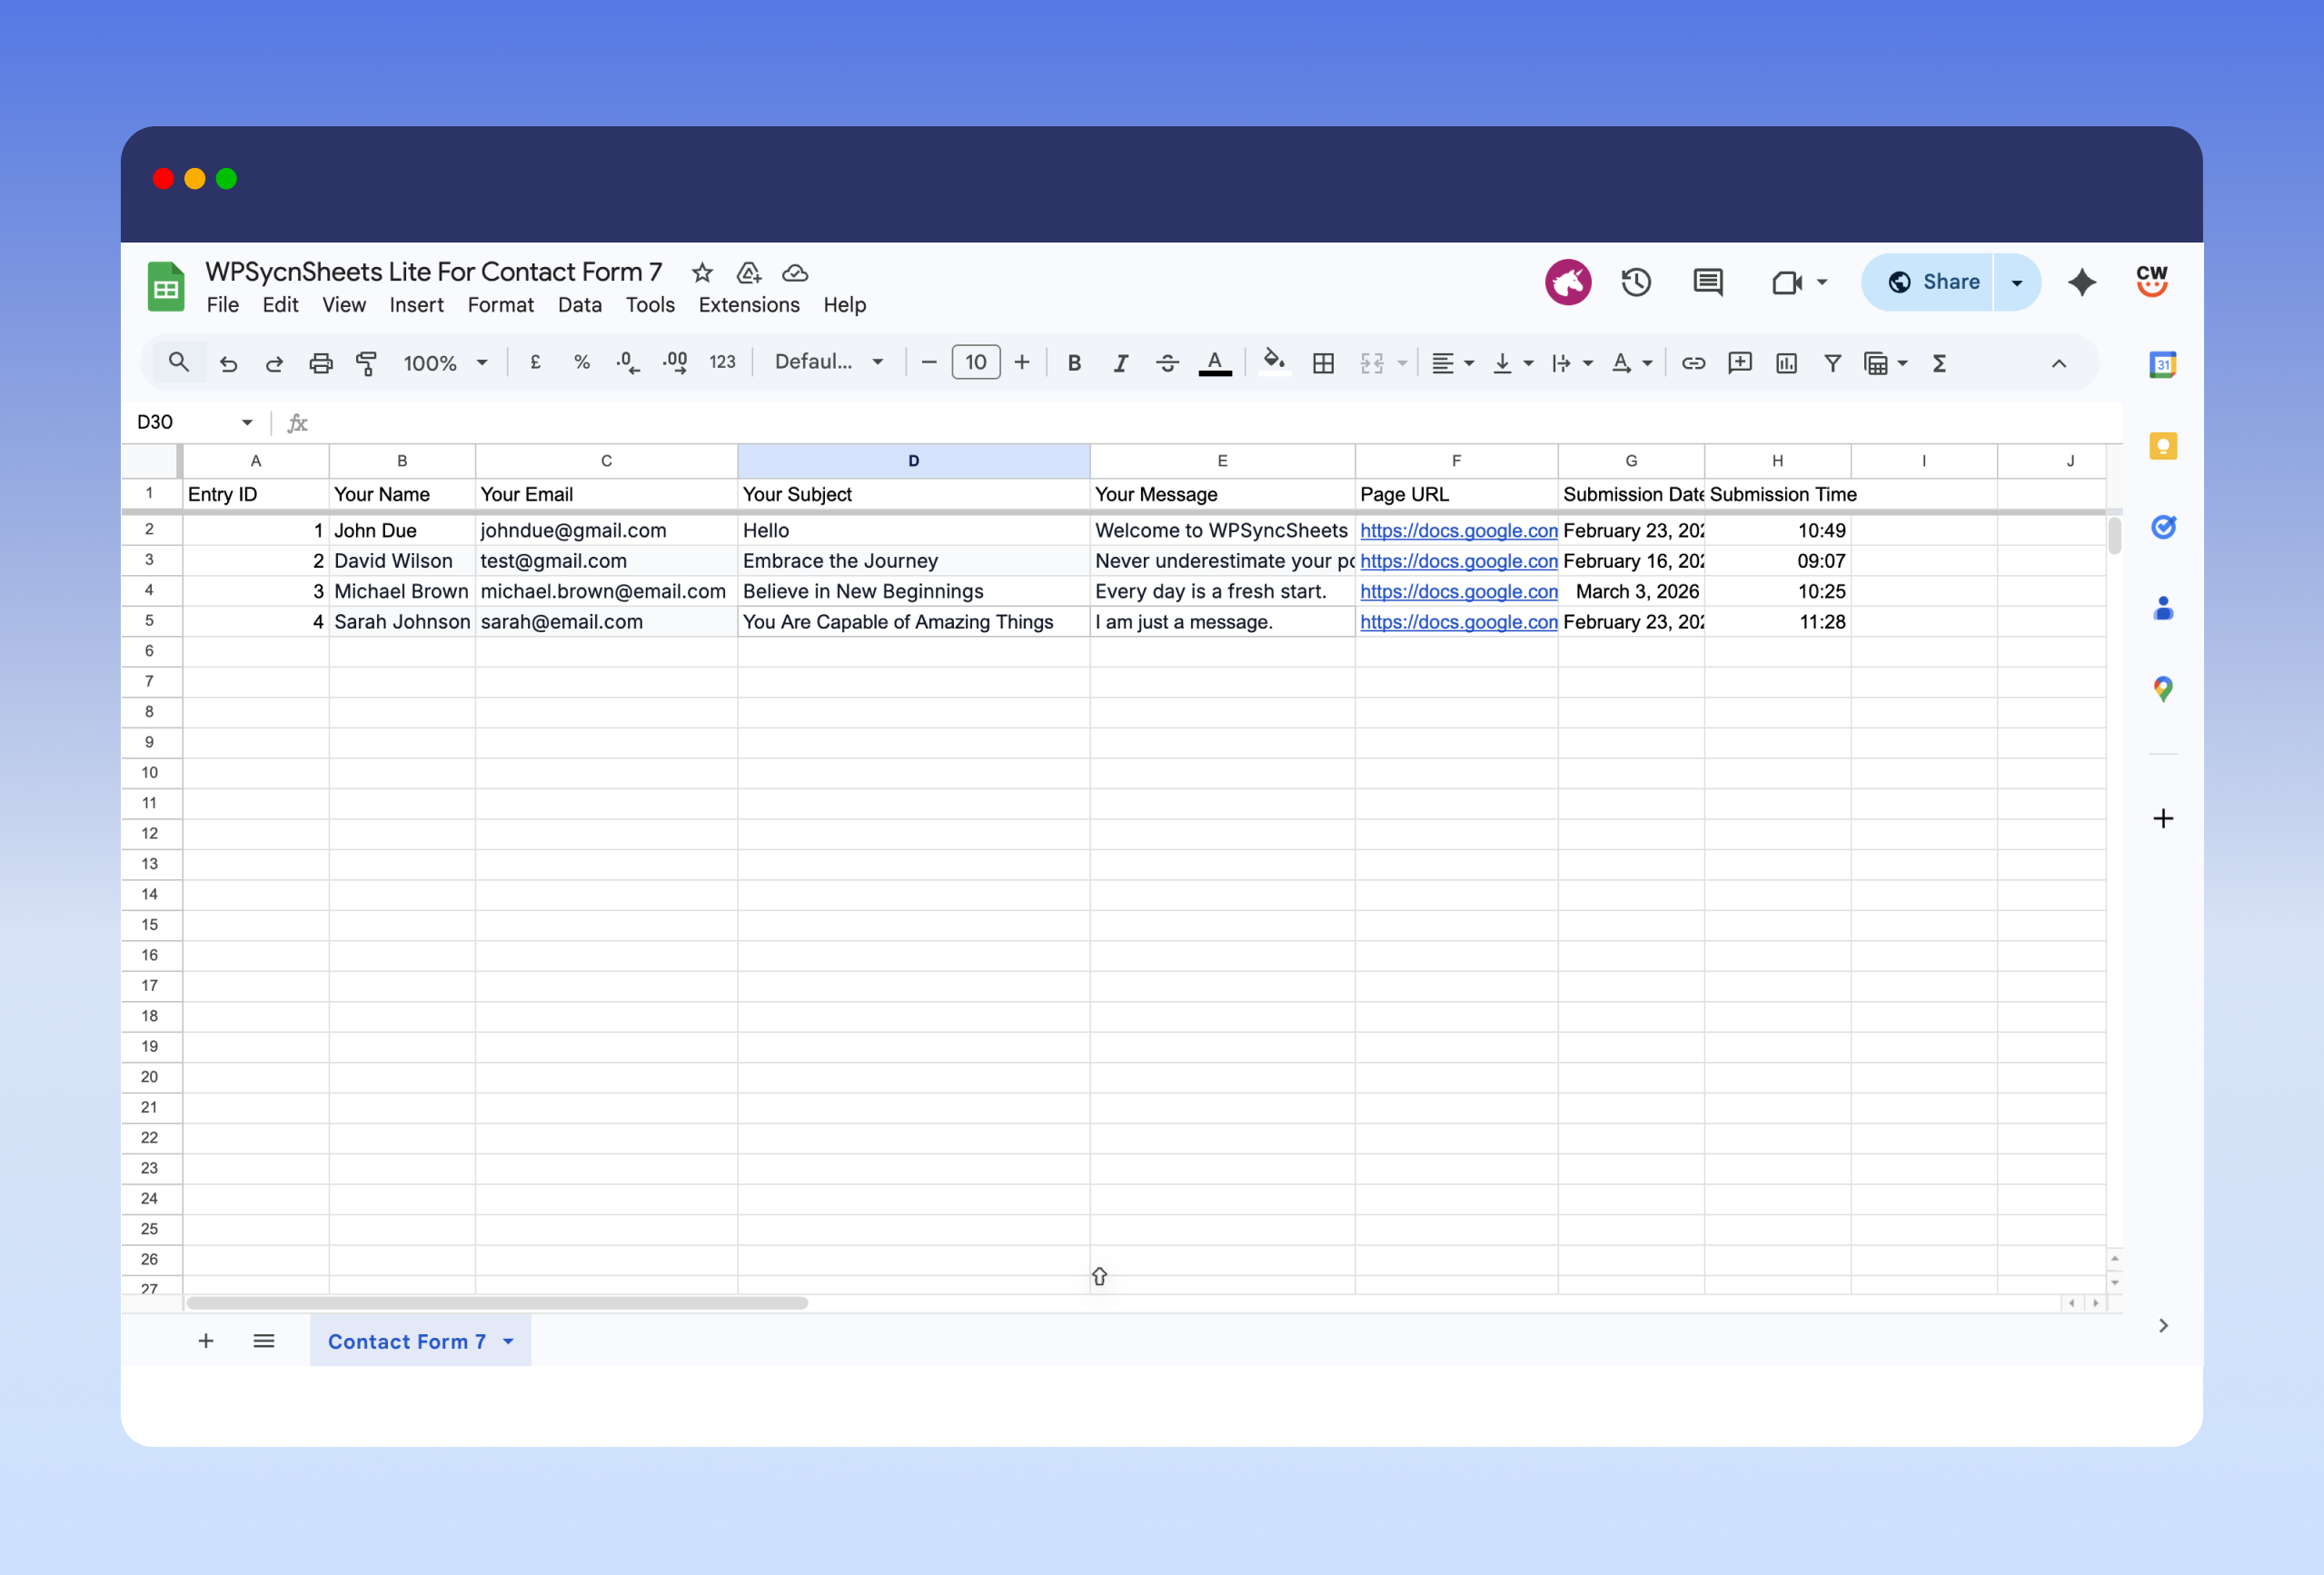The width and height of the screenshot is (2324, 1575).
Task: Open the docs.google.com link in row 2
Action: [1457, 530]
